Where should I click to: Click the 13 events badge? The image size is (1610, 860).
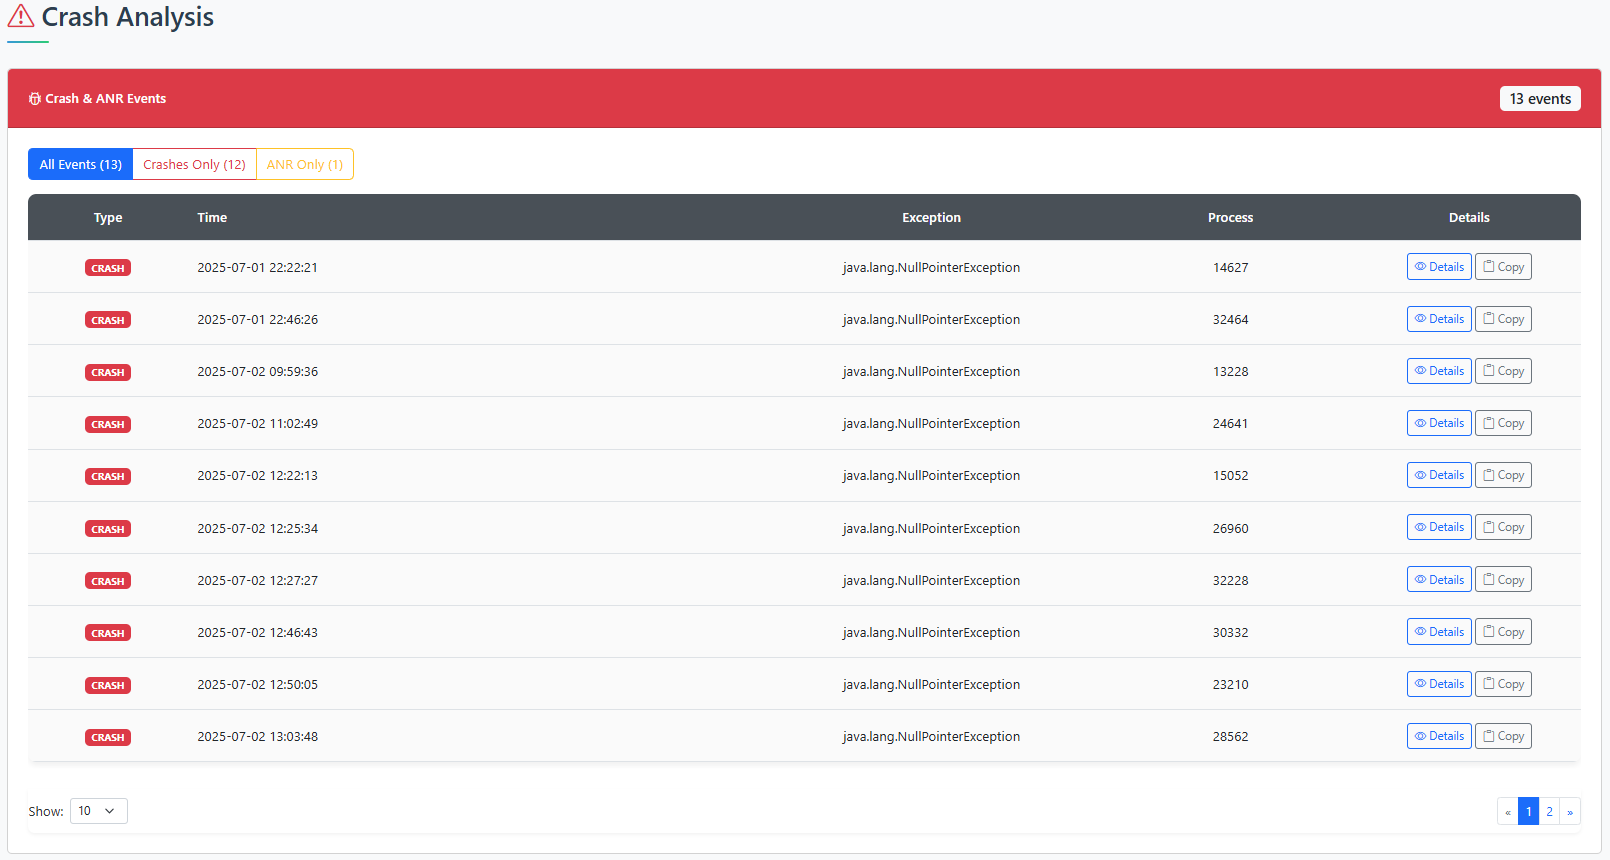pyautogui.click(x=1539, y=99)
